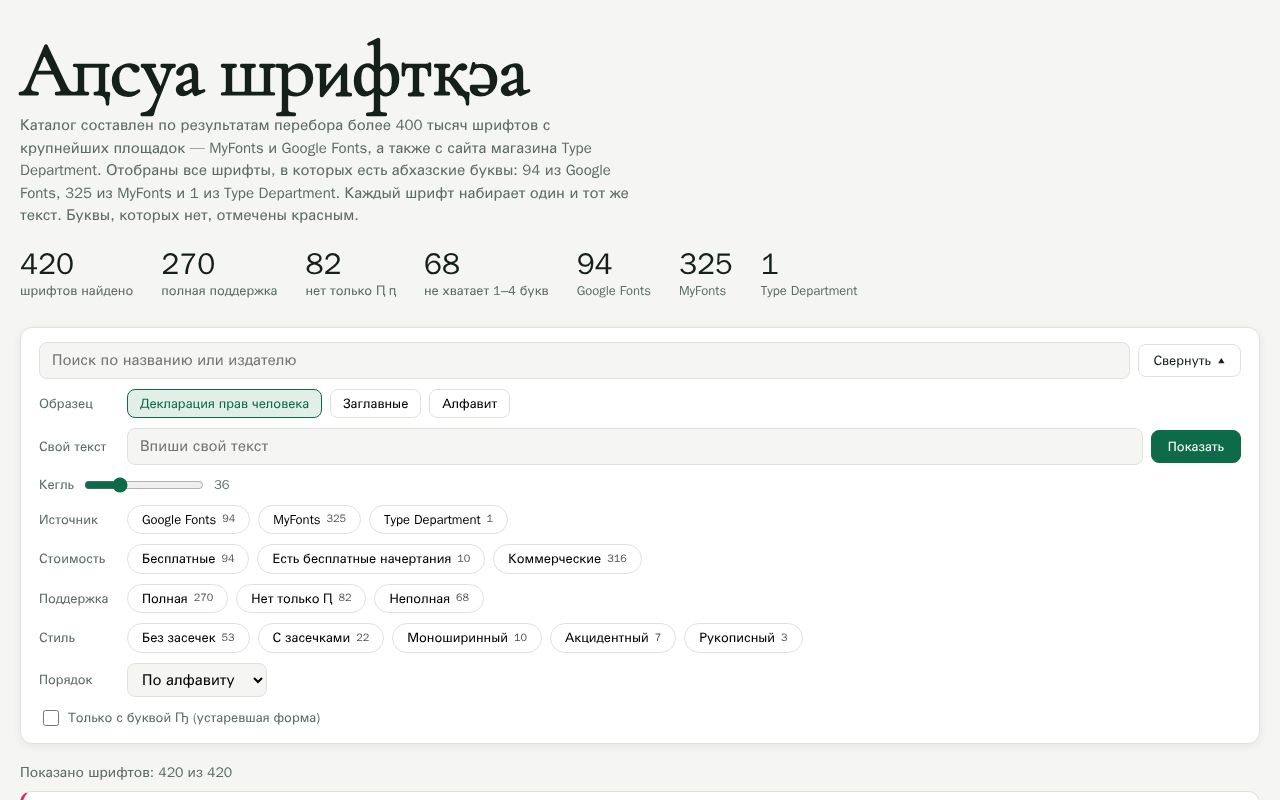This screenshot has height=800, width=1280.
Task: Tick the Только с буквой Ҧ checkbox
Action: (x=51, y=718)
